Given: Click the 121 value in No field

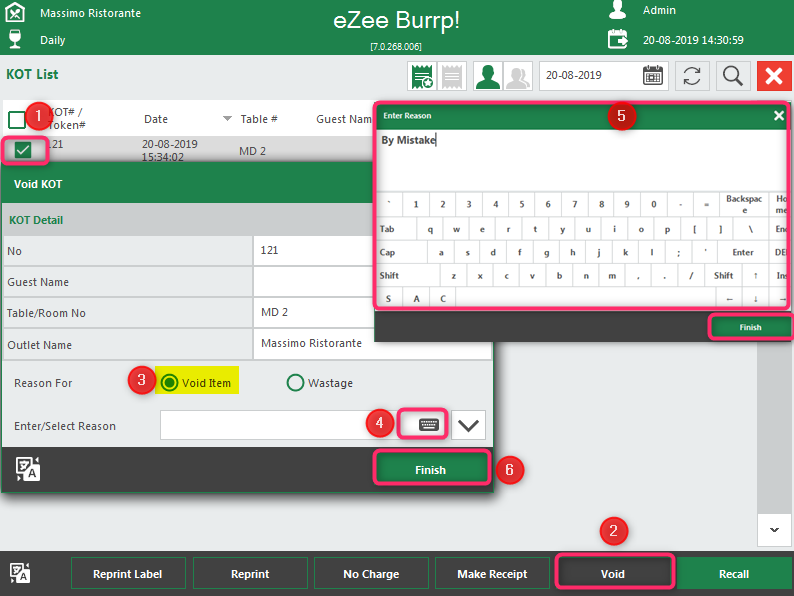Looking at the screenshot, I should click(x=269, y=250).
